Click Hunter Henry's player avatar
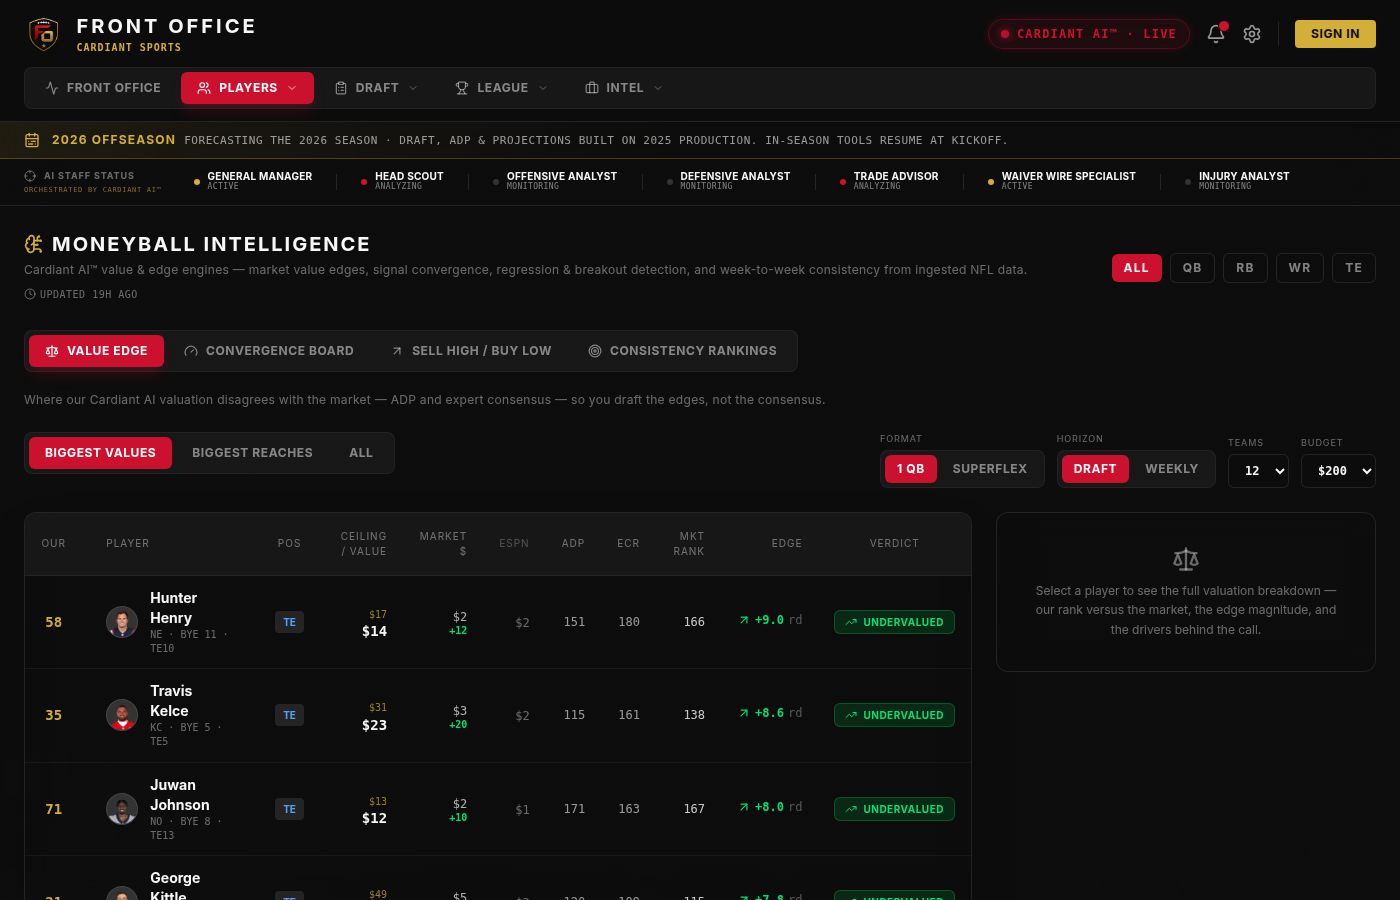Screen dimensions: 1400x900 (x=122, y=622)
